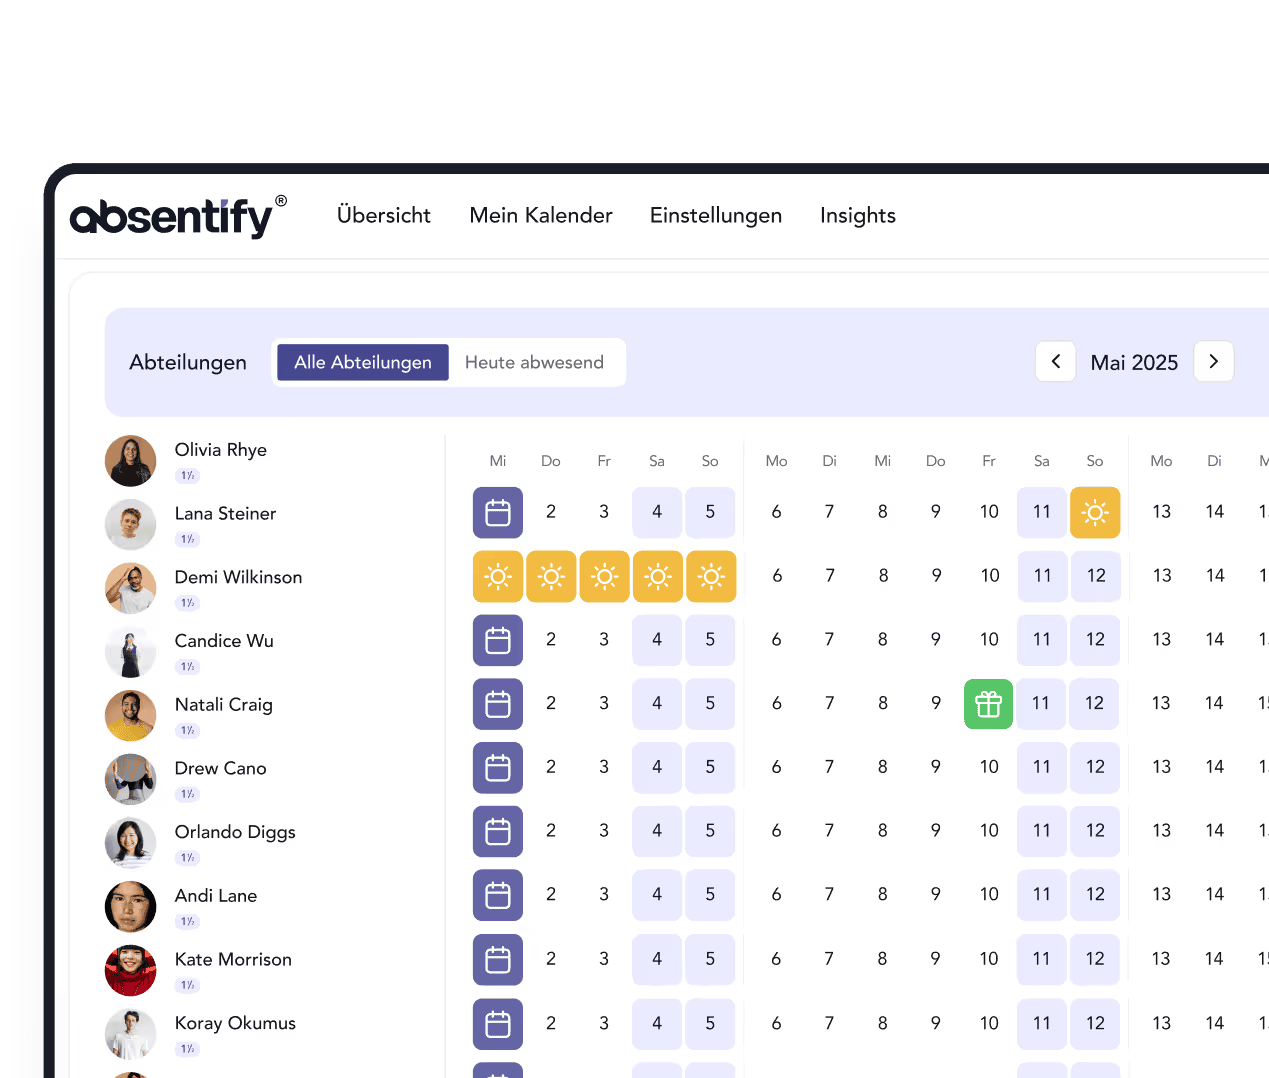Click the first sun icon in Lana Steiner's row
The image size is (1269, 1078).
coord(498,577)
